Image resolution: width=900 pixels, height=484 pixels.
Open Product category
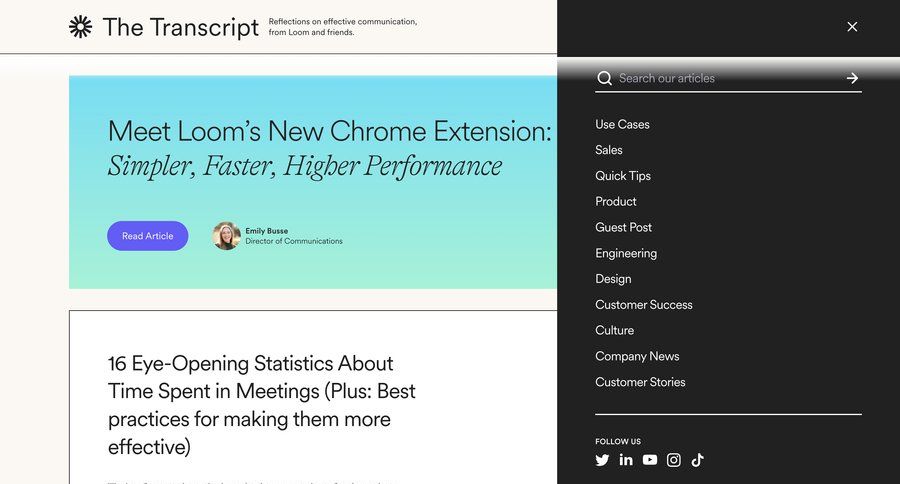pyautogui.click(x=615, y=202)
